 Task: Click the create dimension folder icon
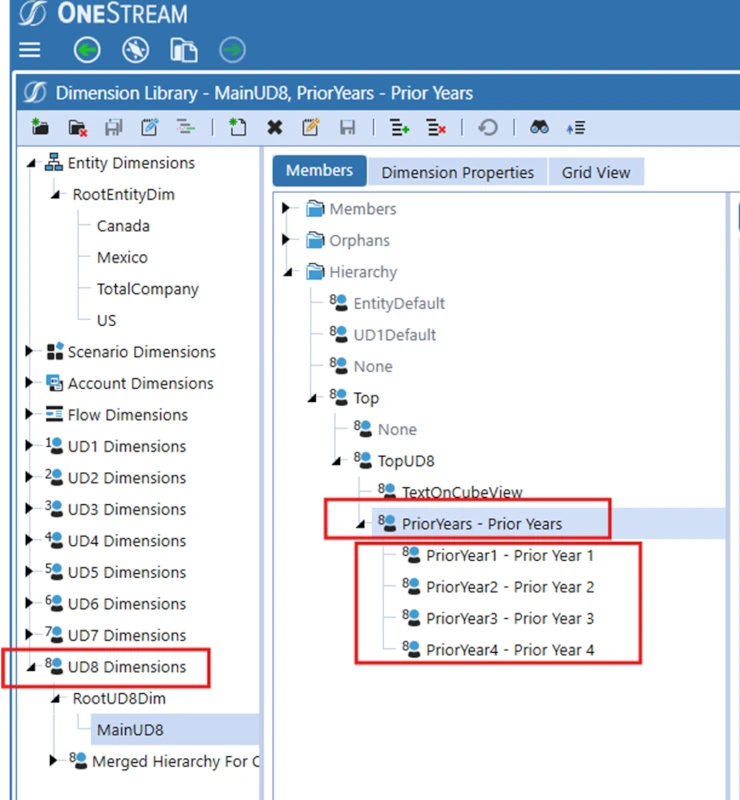(40, 127)
